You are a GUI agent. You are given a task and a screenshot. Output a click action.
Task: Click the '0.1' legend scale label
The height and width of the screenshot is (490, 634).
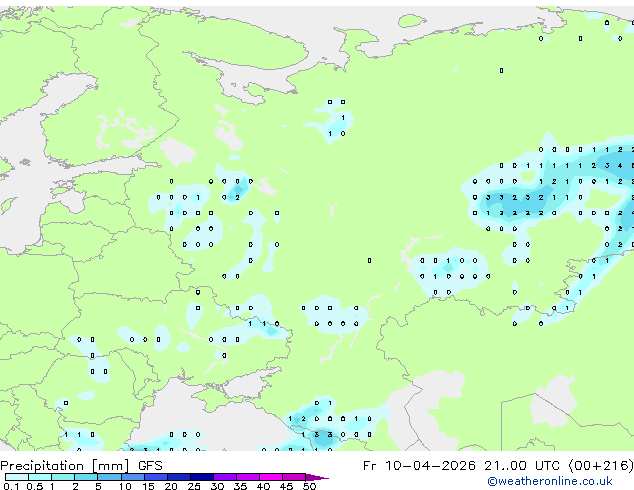11,486
